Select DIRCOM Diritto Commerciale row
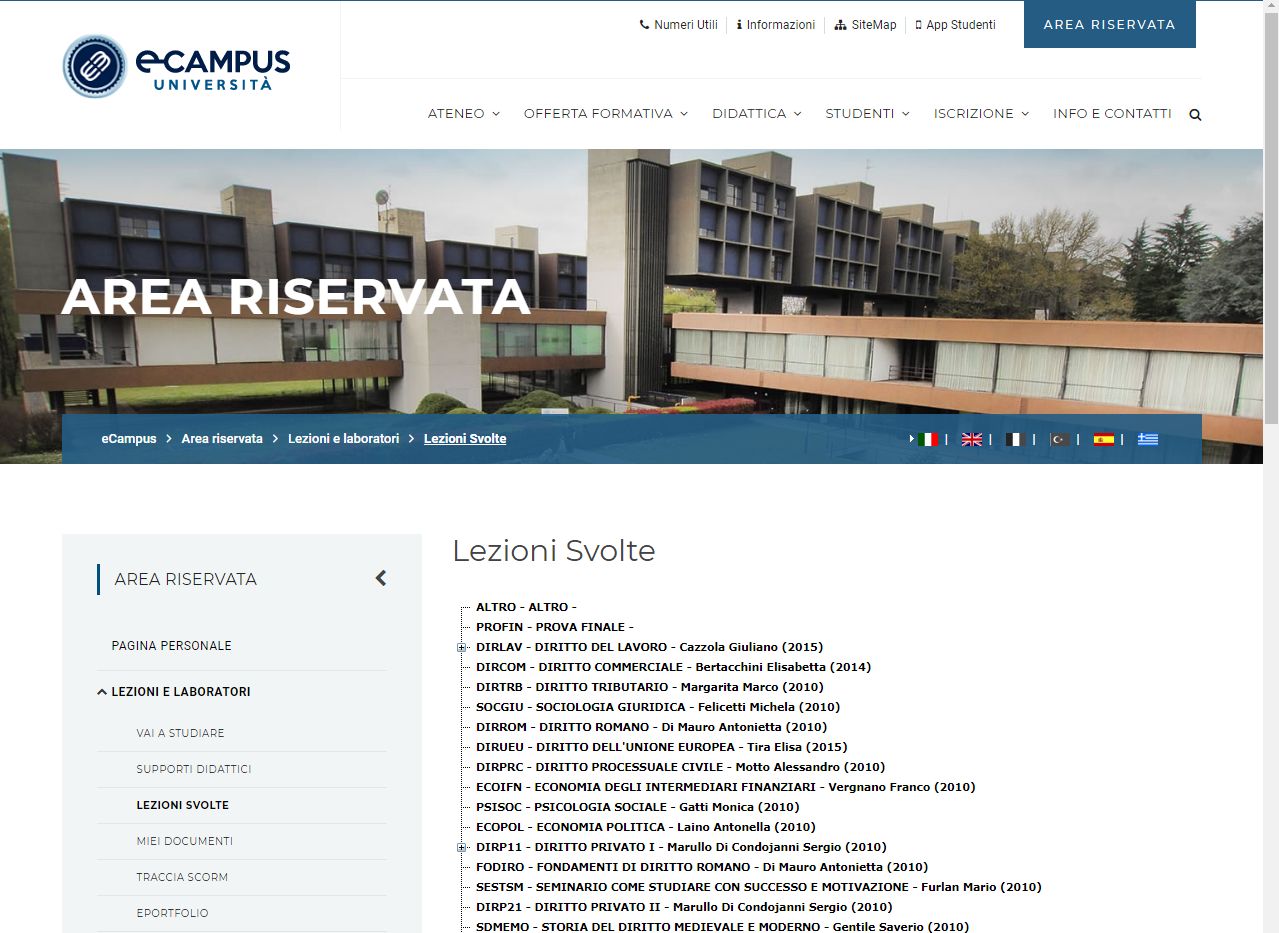1279x933 pixels. 673,667
